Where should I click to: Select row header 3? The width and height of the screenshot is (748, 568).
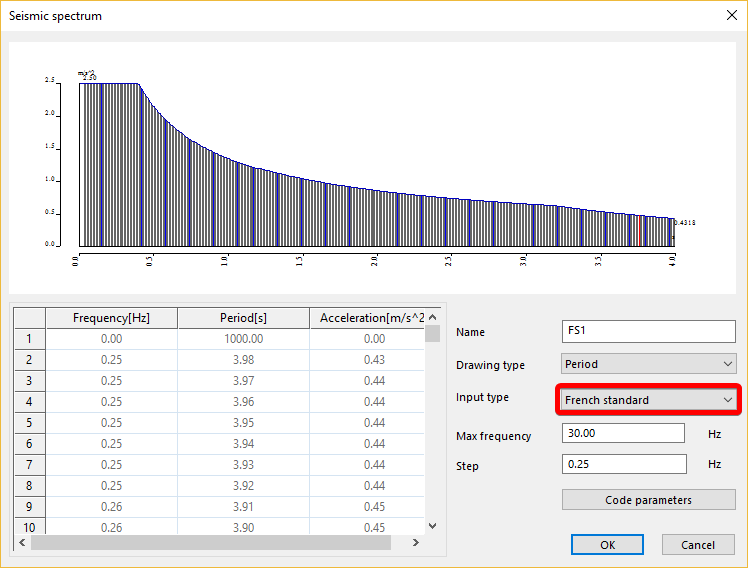(x=30, y=381)
